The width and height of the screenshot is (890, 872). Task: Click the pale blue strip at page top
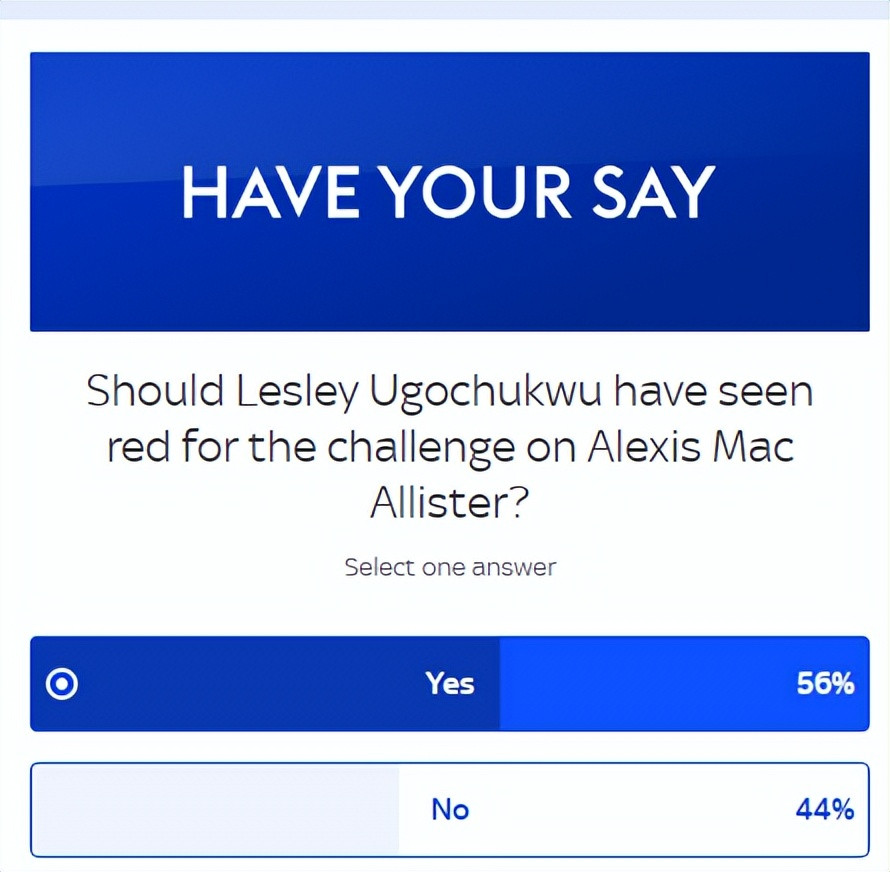pos(445,9)
